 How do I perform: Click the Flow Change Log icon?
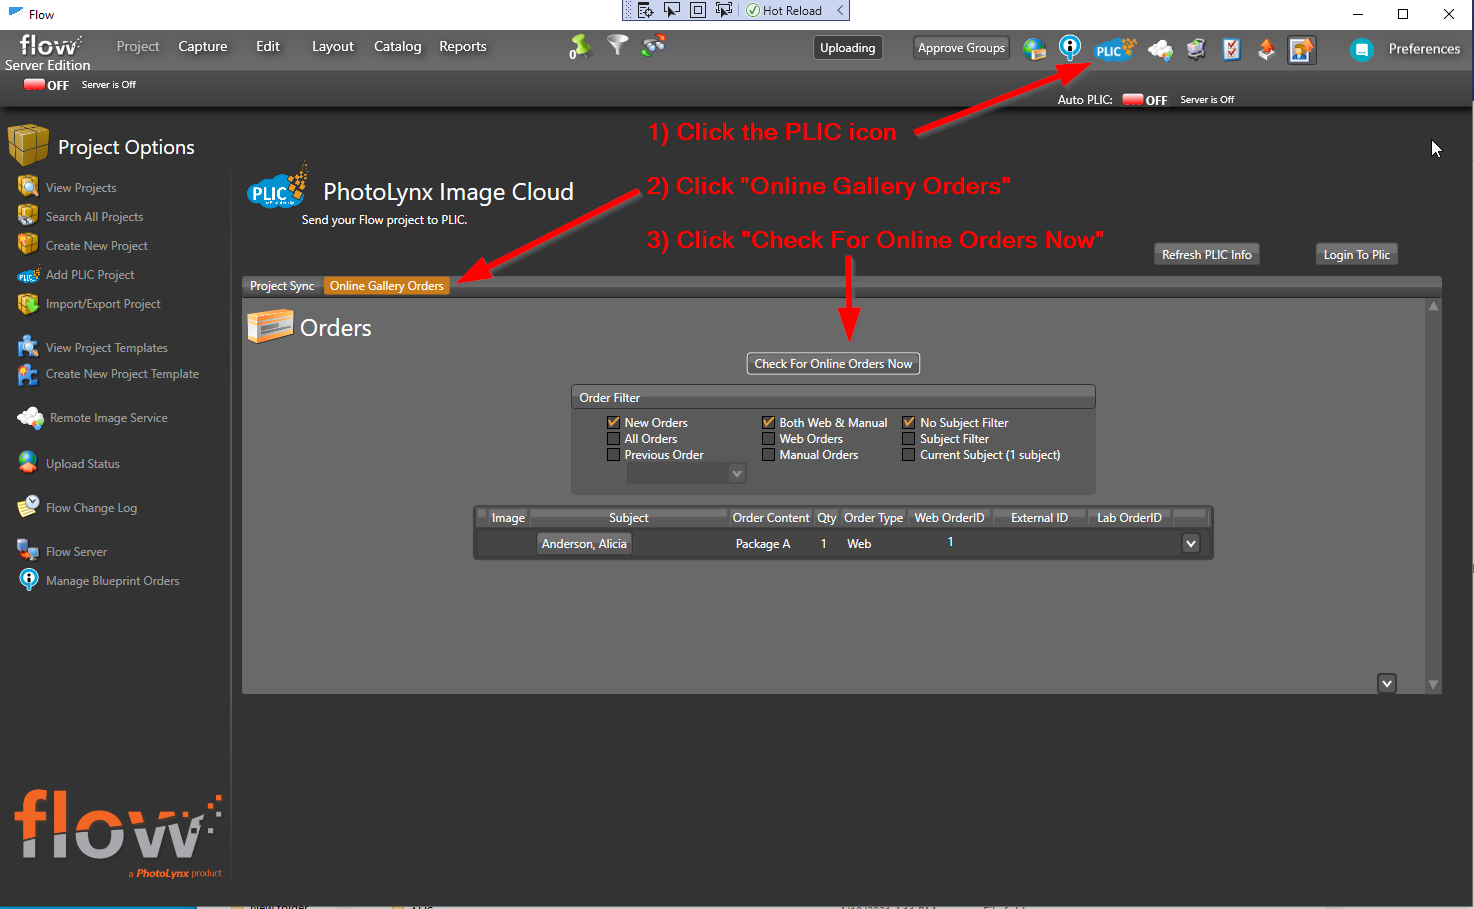coord(28,506)
